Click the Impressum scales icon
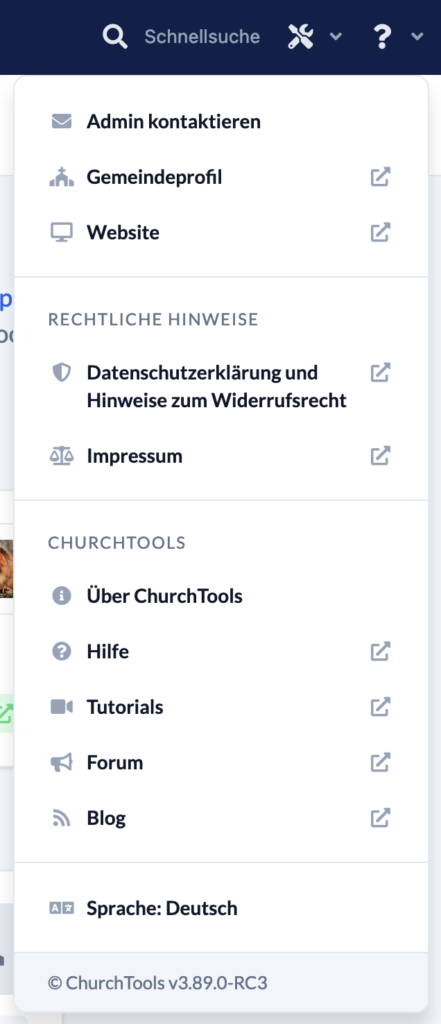 (x=61, y=456)
